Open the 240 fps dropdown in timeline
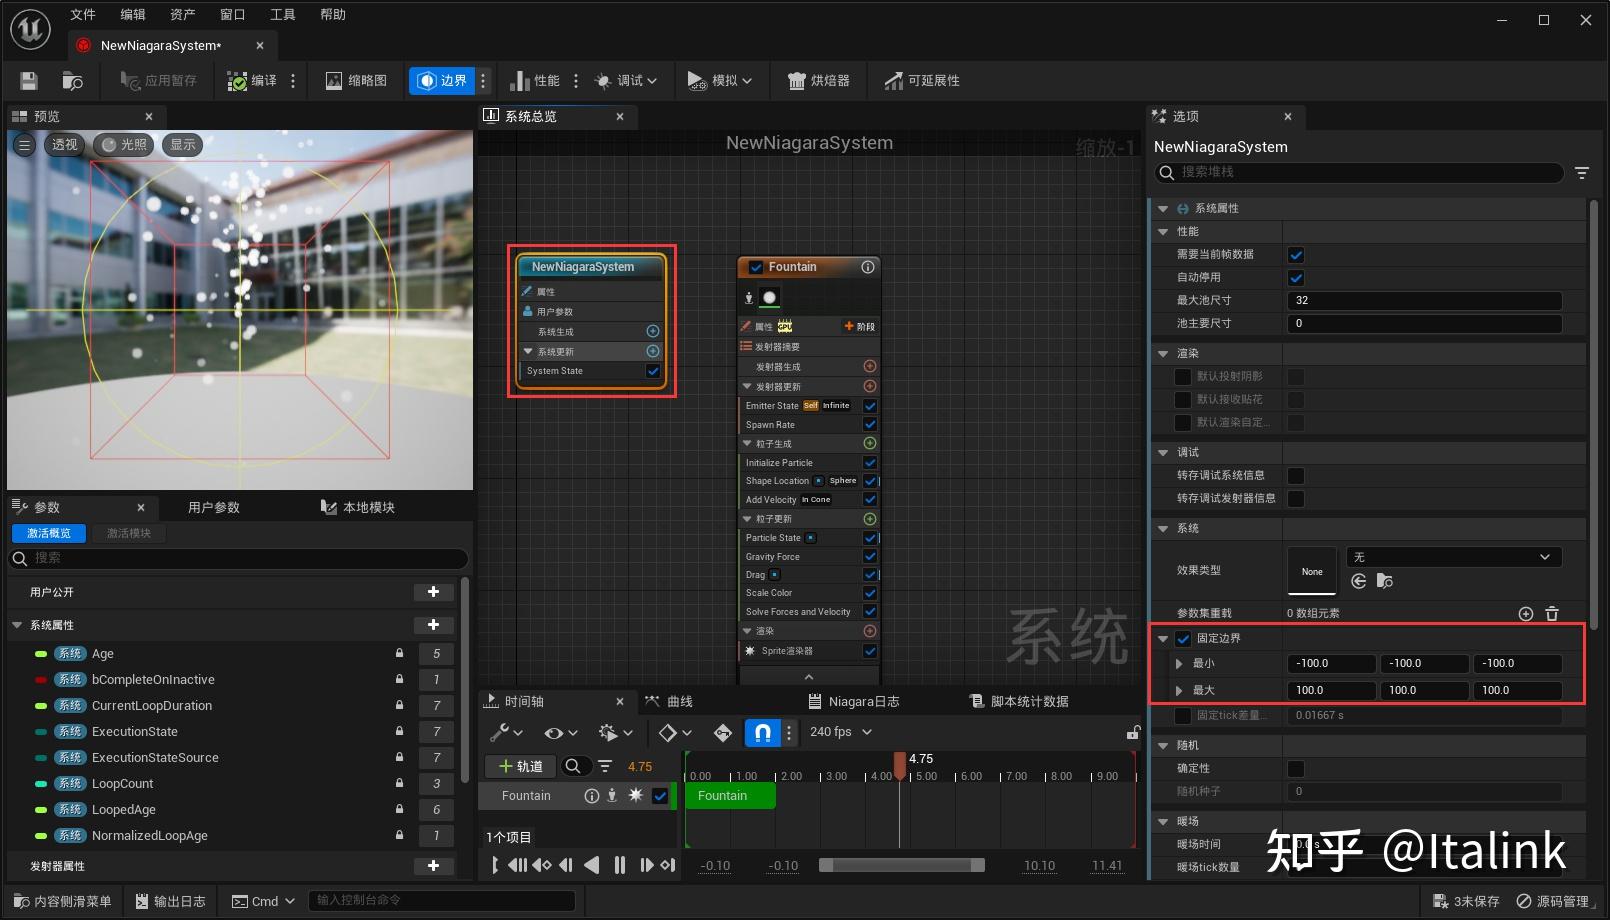The image size is (1610, 920). click(x=840, y=732)
